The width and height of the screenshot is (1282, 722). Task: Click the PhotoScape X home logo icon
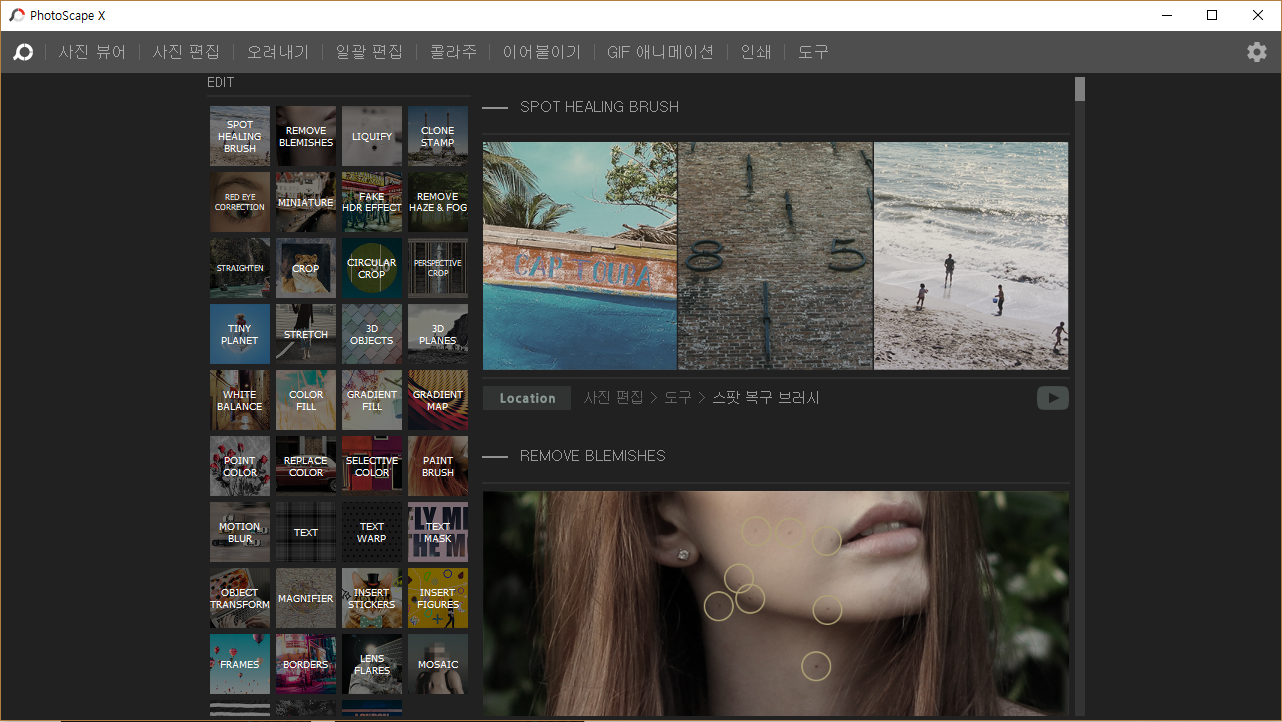coord(23,52)
